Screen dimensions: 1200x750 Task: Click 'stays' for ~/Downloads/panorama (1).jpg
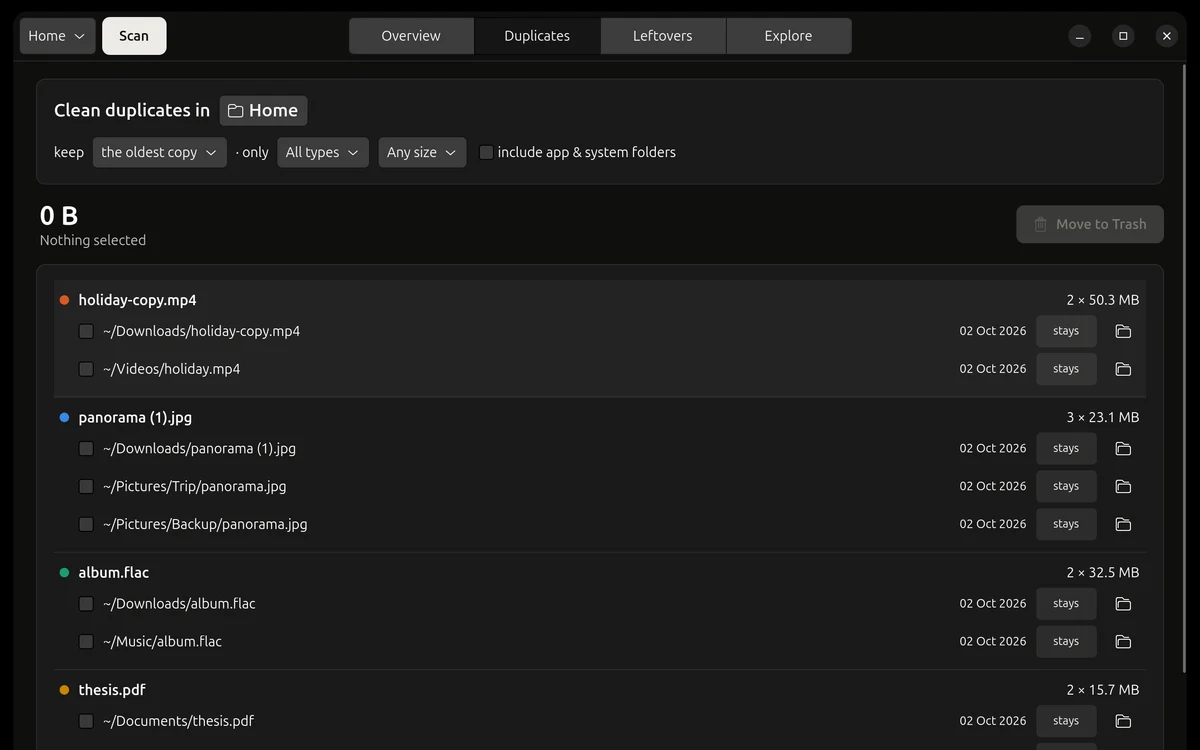(1066, 449)
